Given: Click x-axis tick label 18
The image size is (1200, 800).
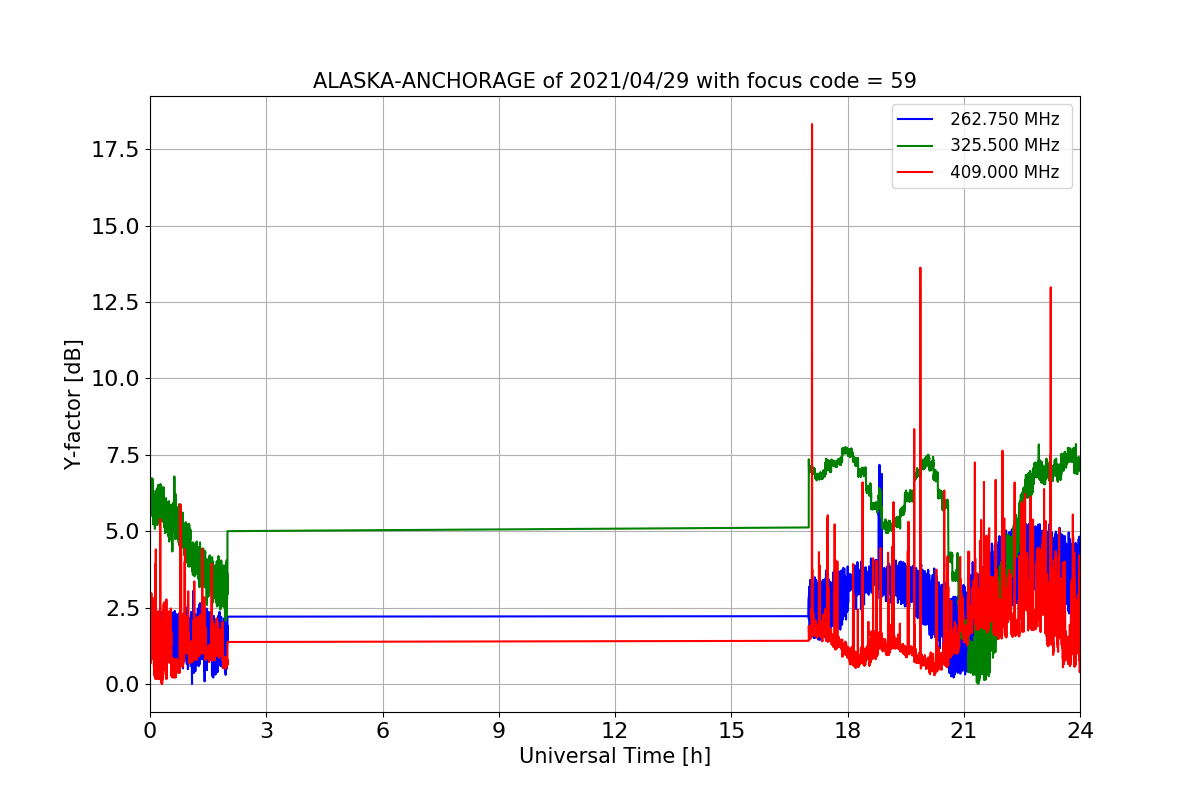Looking at the screenshot, I should pyautogui.click(x=847, y=730).
